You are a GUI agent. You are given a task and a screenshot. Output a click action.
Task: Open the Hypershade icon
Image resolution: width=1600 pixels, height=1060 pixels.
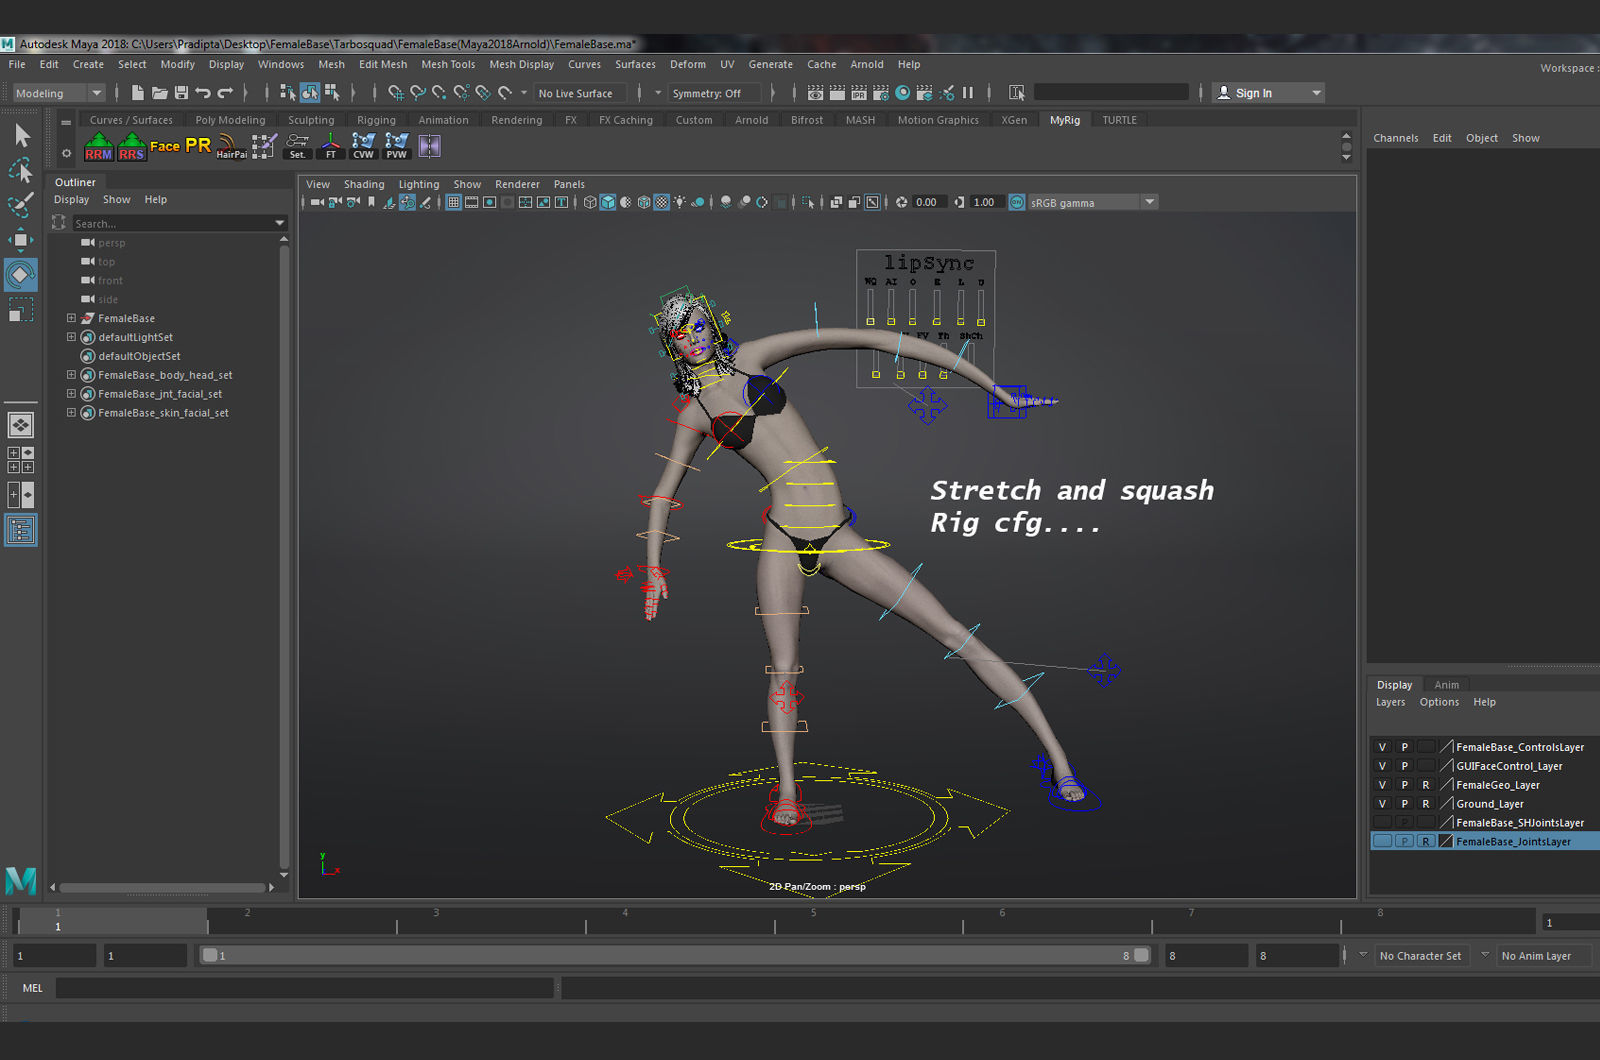coord(903,93)
